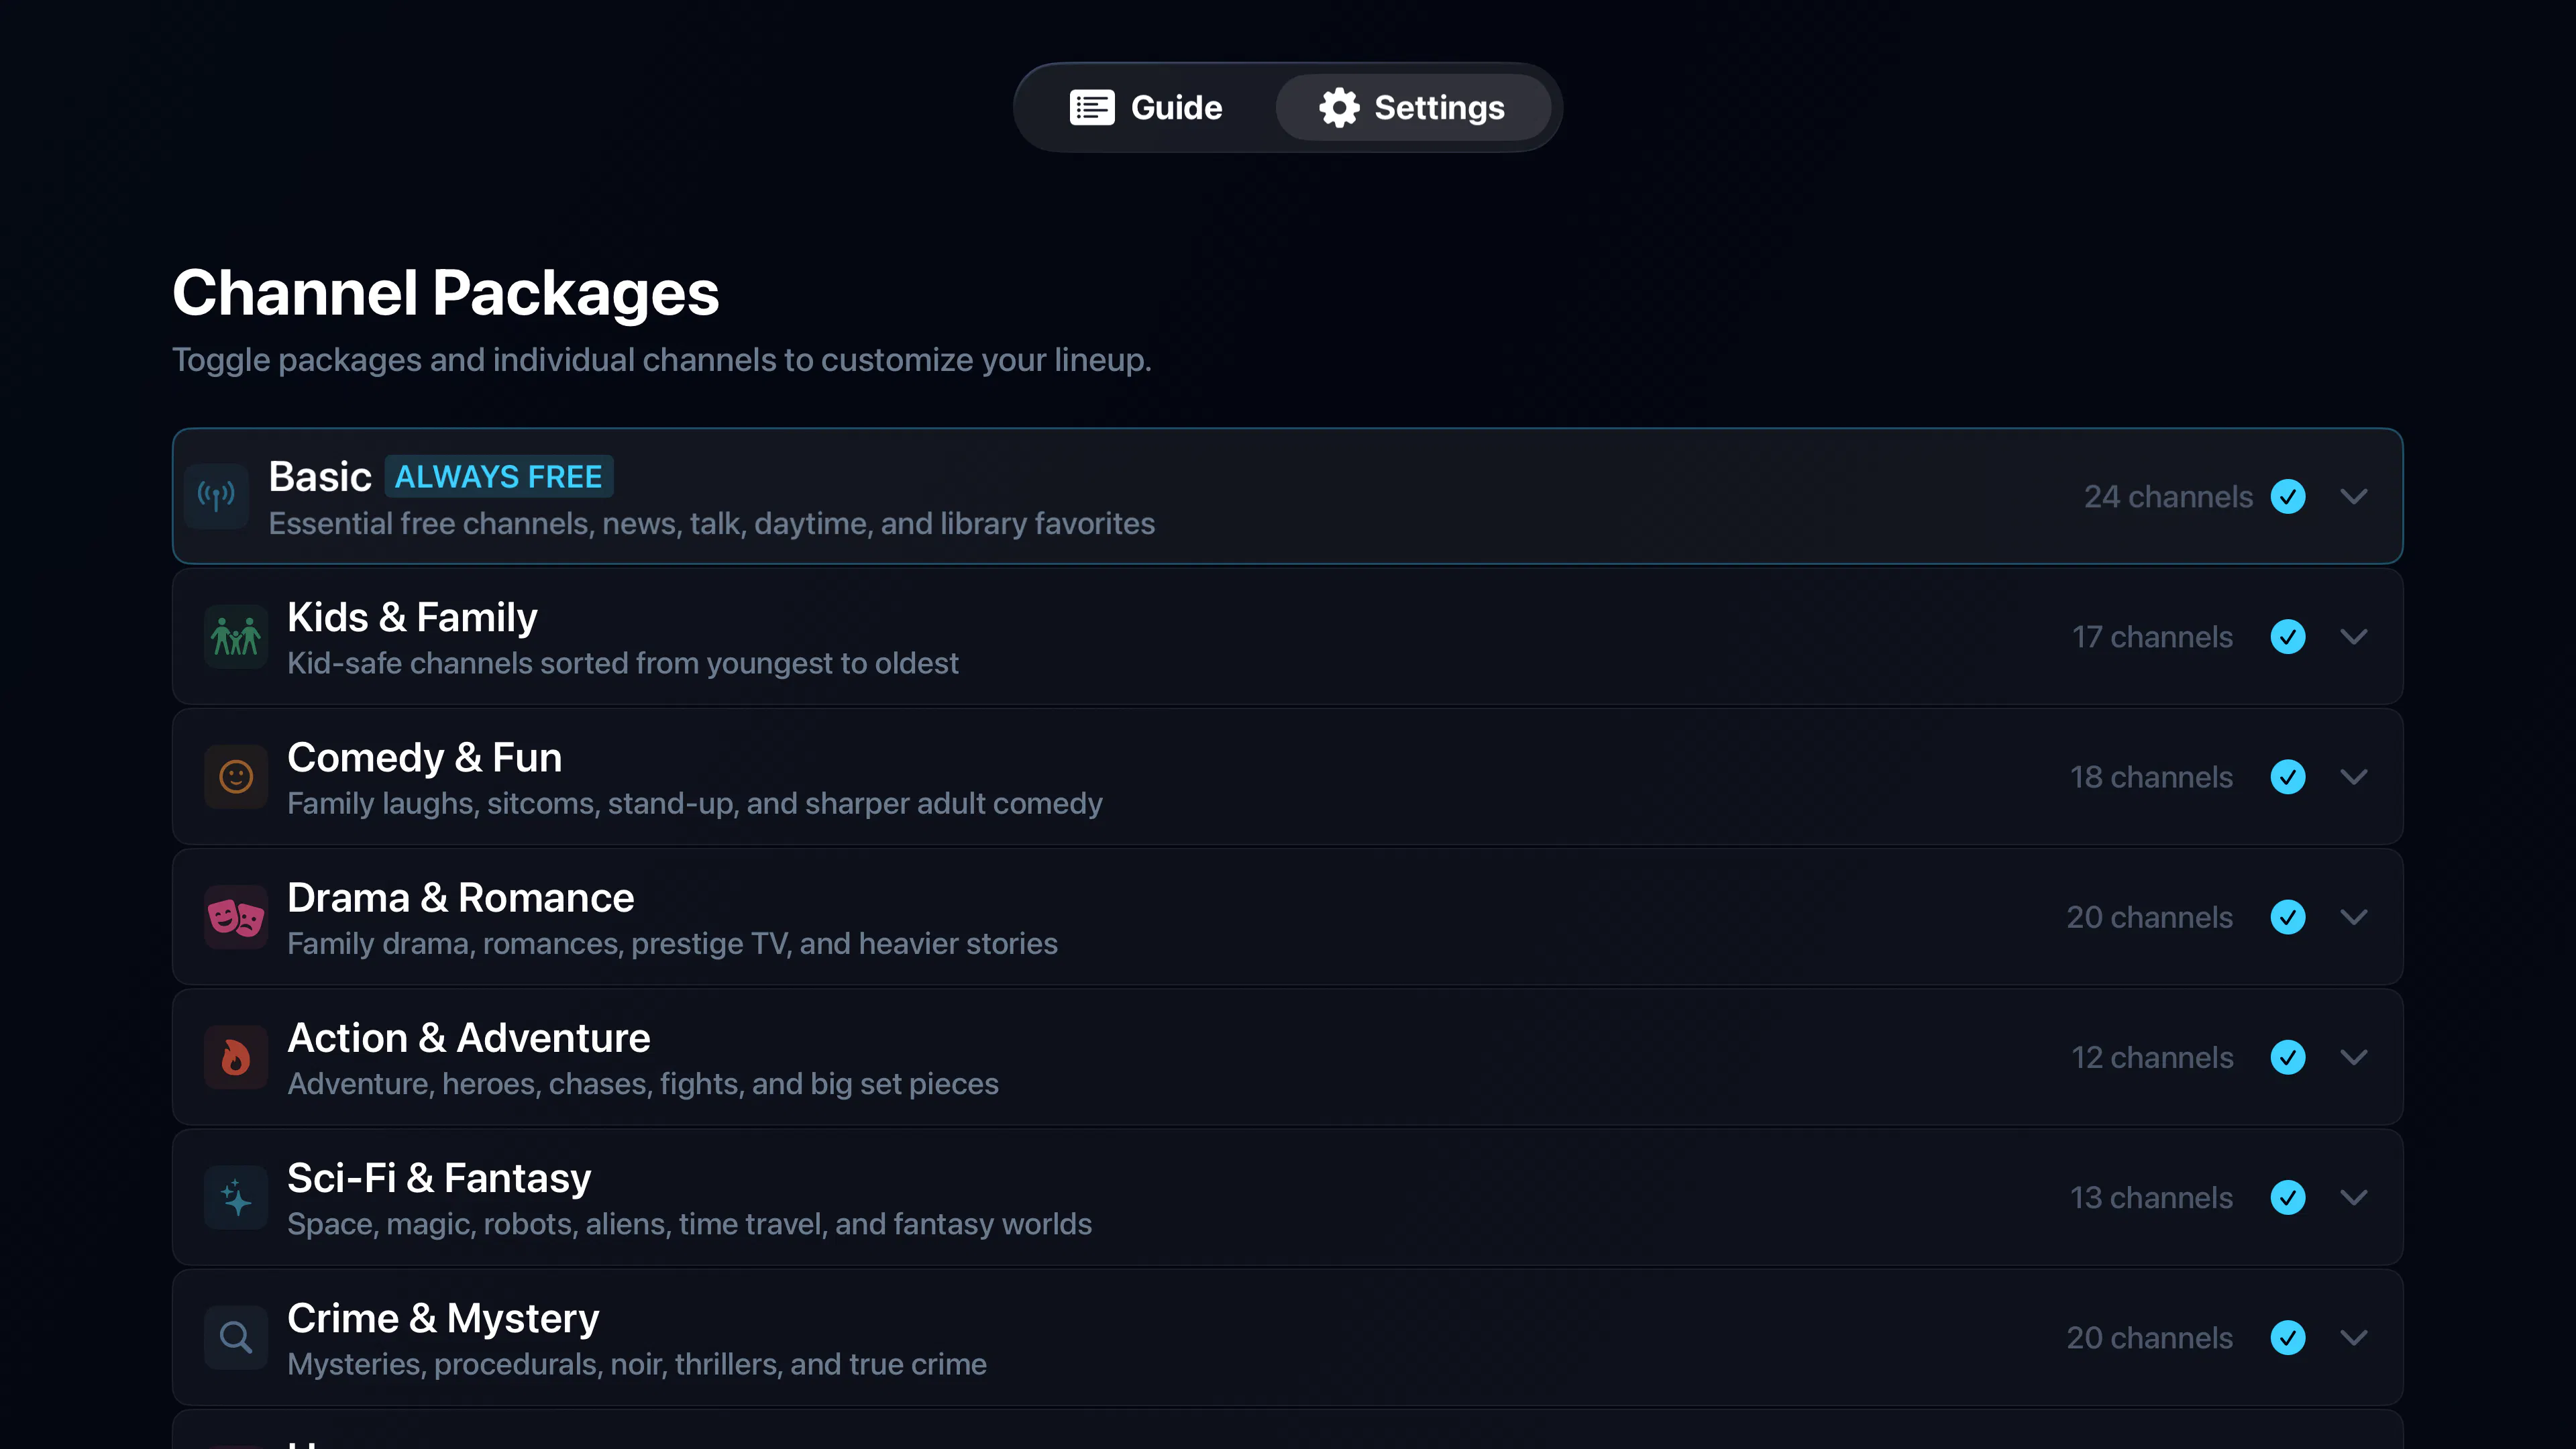Click the 12 channels count
Screen dimensions: 2576x1449
tap(2152, 1057)
